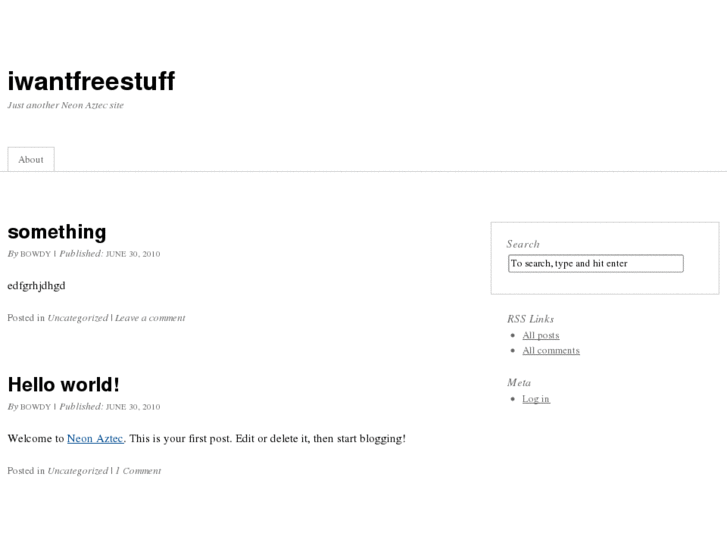
Task: Open Uncategorized category under the "something" post
Action: [77, 318]
